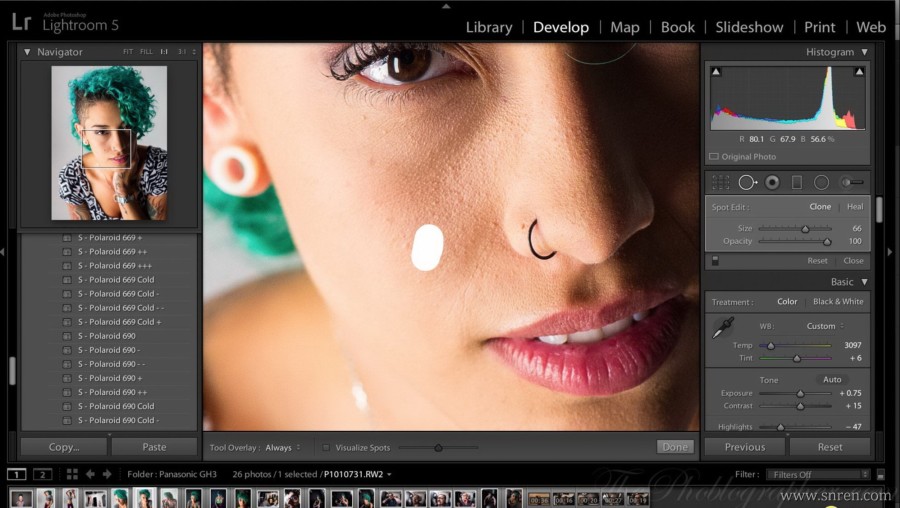The width and height of the screenshot is (900, 508).
Task: Click preset icon beside S - Polaroid 690
Action: [x=67, y=336]
